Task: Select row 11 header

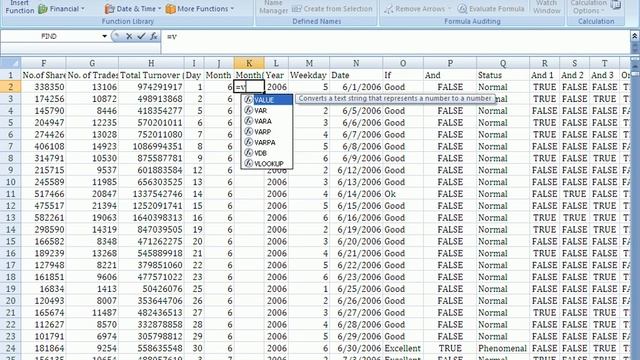Action: click(x=10, y=194)
